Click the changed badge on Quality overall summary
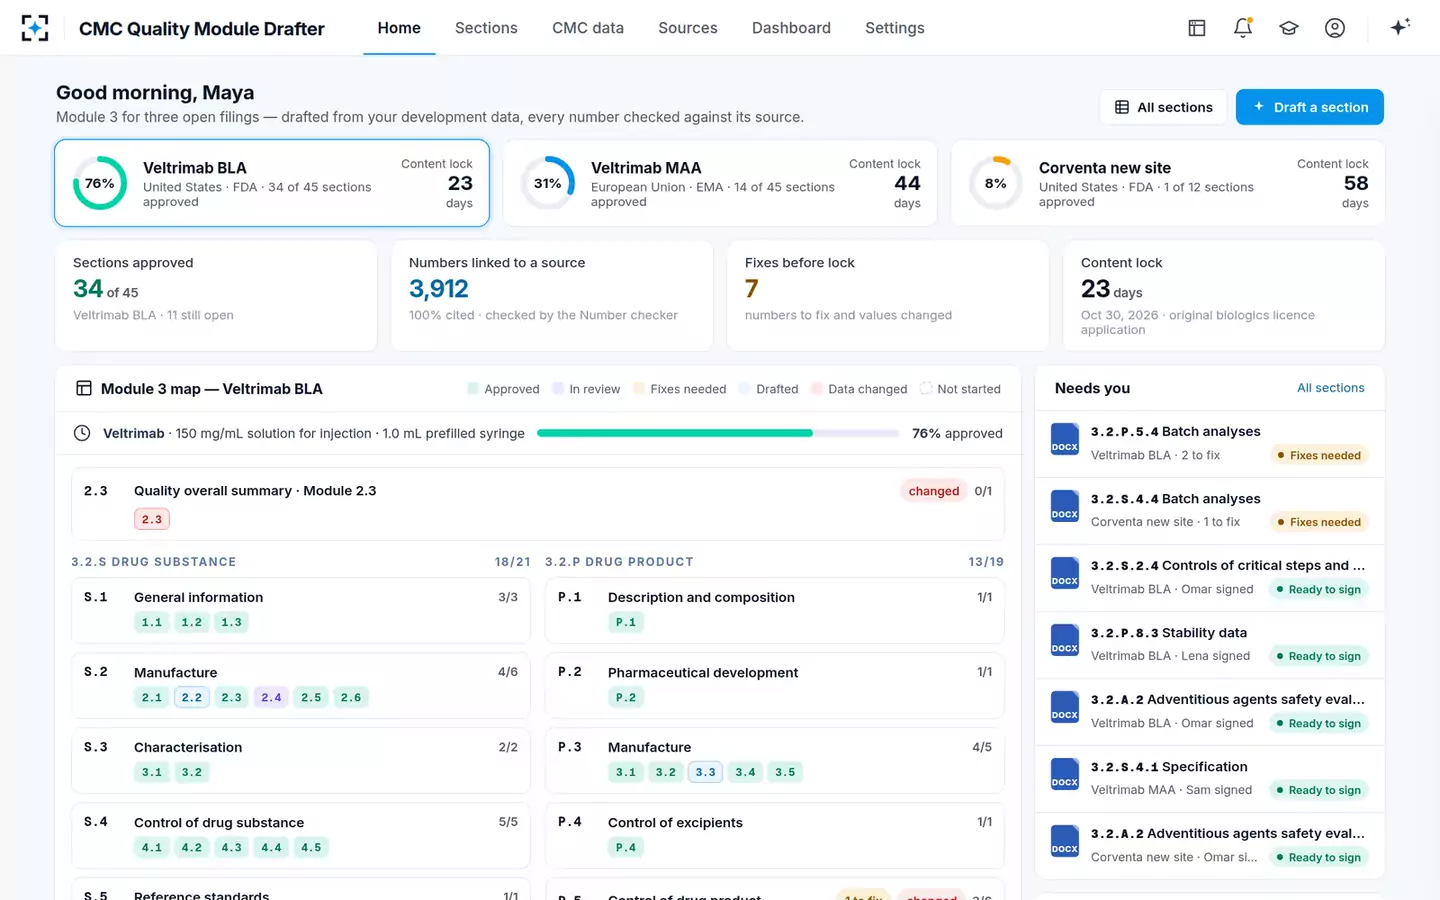The height and width of the screenshot is (900, 1440). [x=934, y=491]
